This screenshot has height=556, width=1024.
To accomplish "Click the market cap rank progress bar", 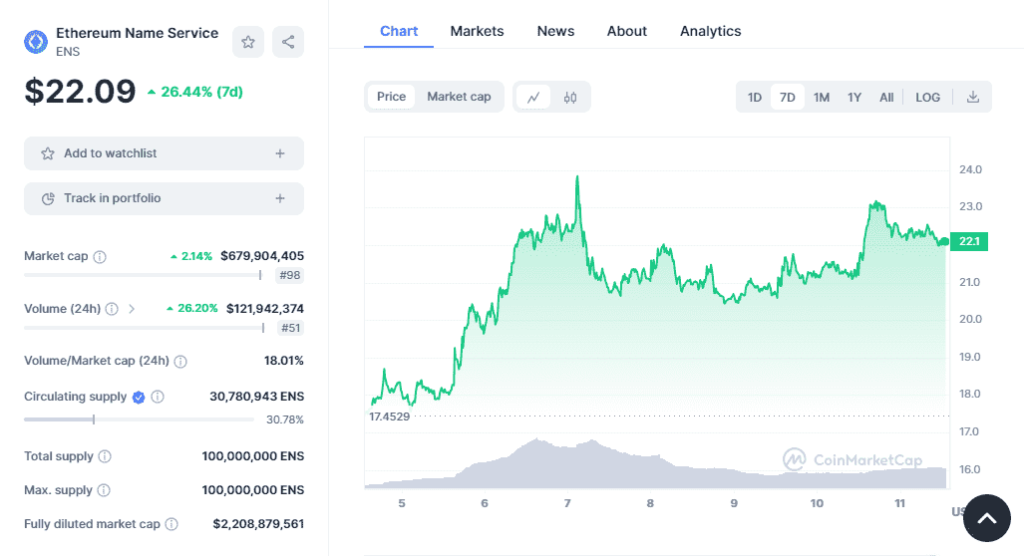I will 143,275.
